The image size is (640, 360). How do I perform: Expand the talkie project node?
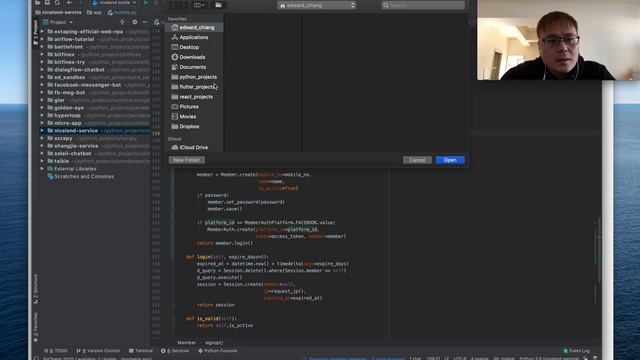click(42, 161)
